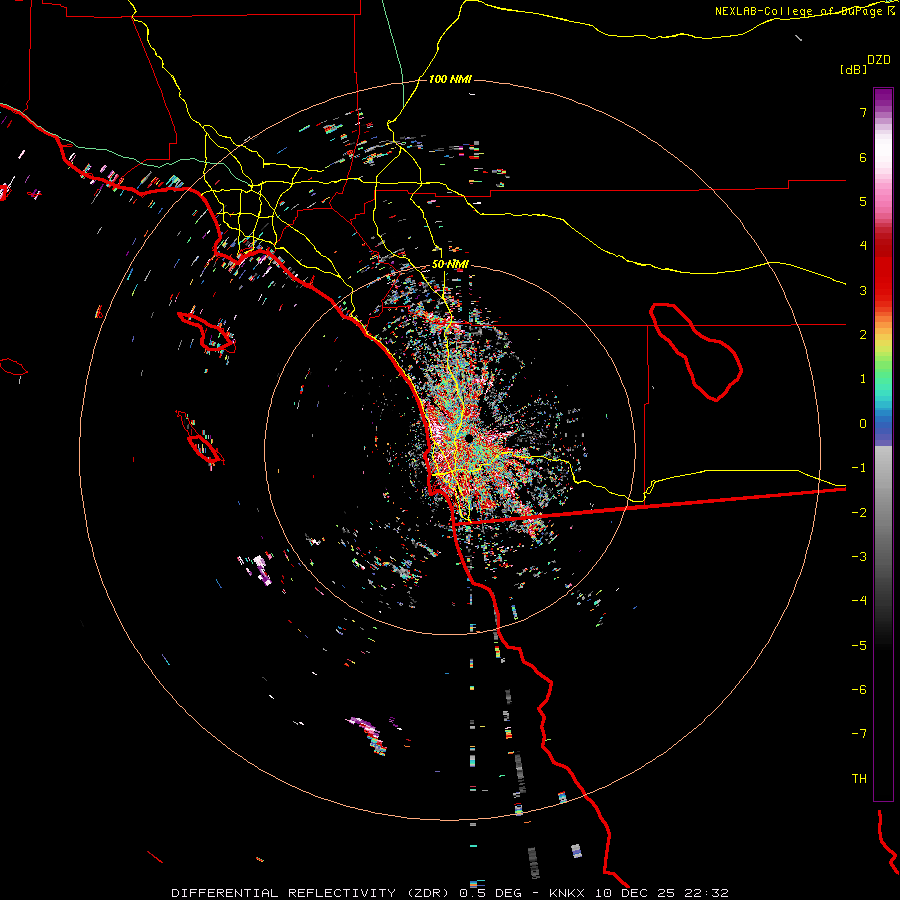
Task: Click the 2 dB label on color scale
Action: coord(863,335)
